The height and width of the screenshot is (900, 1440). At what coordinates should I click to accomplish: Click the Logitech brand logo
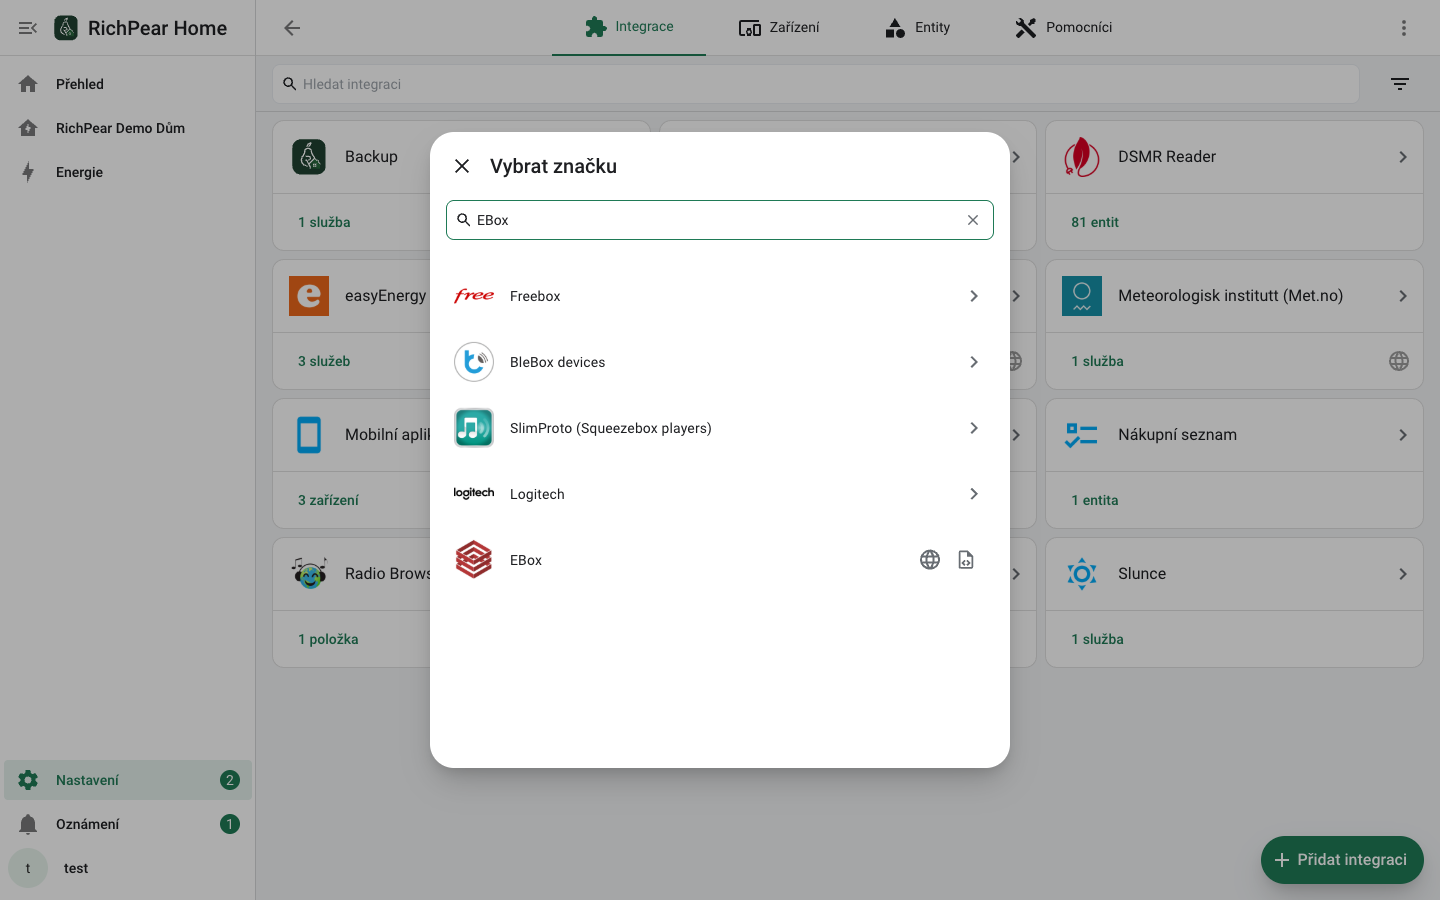tap(474, 494)
